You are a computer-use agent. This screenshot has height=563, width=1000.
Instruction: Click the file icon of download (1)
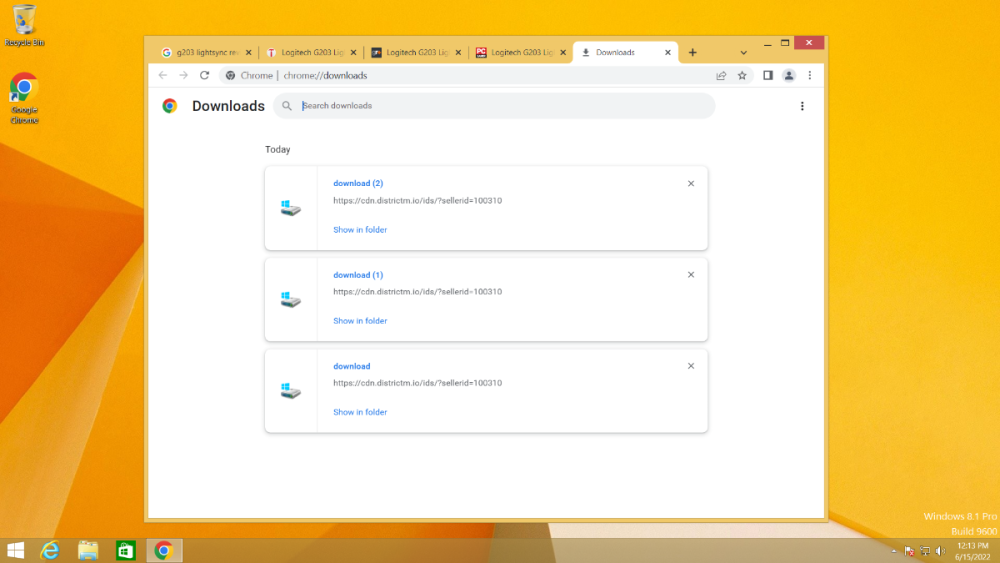[x=291, y=299]
